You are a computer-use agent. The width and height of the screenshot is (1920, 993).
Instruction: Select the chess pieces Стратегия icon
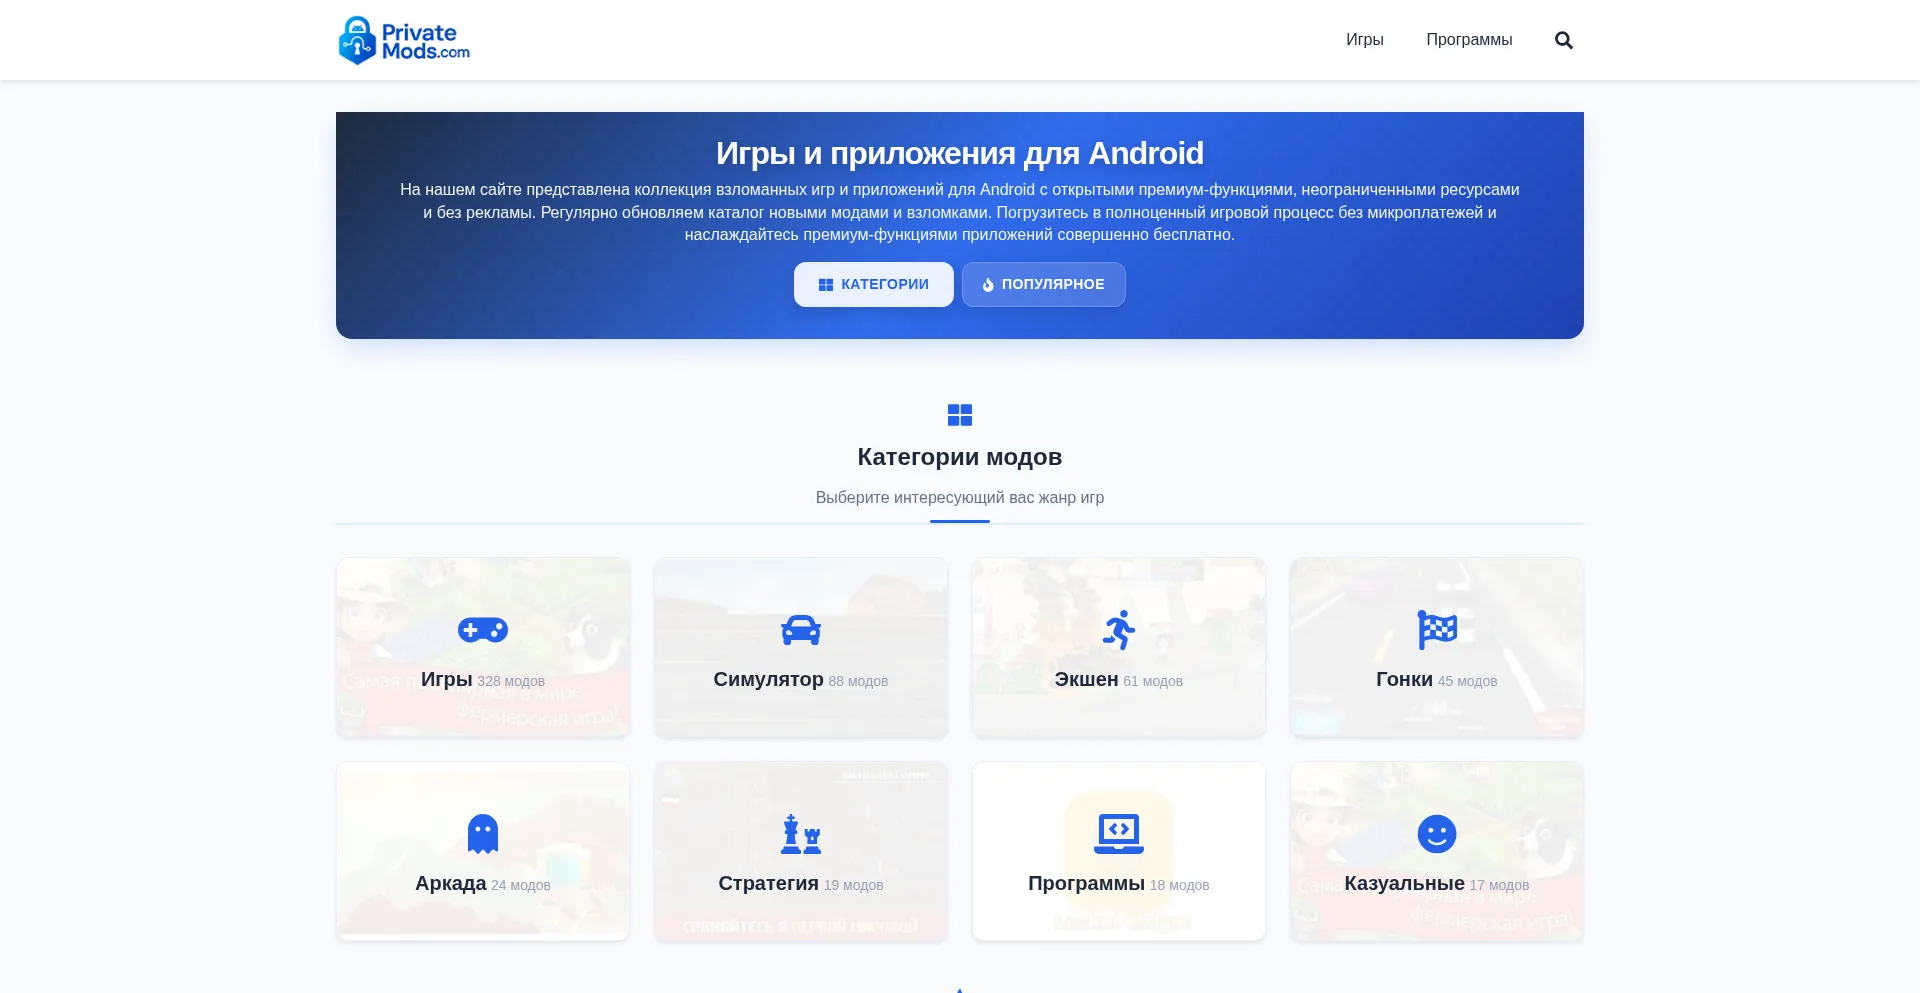pos(801,834)
